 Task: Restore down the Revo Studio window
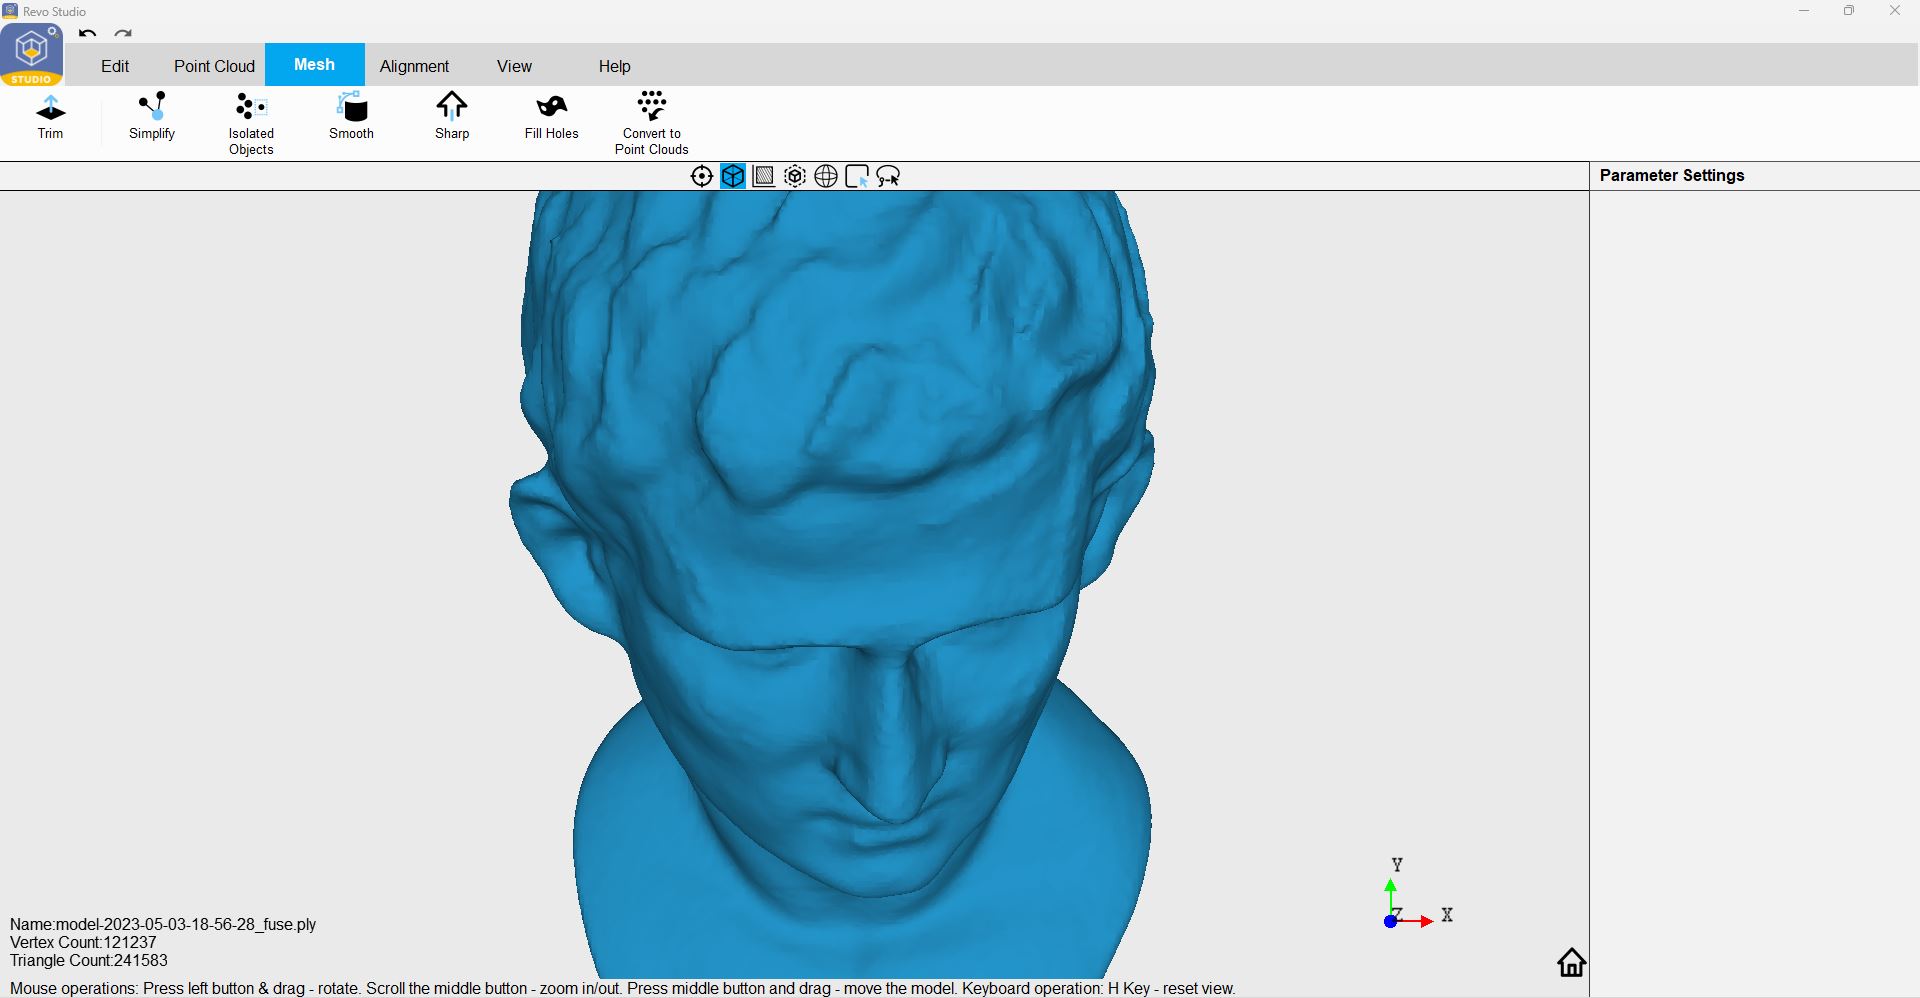pos(1849,11)
